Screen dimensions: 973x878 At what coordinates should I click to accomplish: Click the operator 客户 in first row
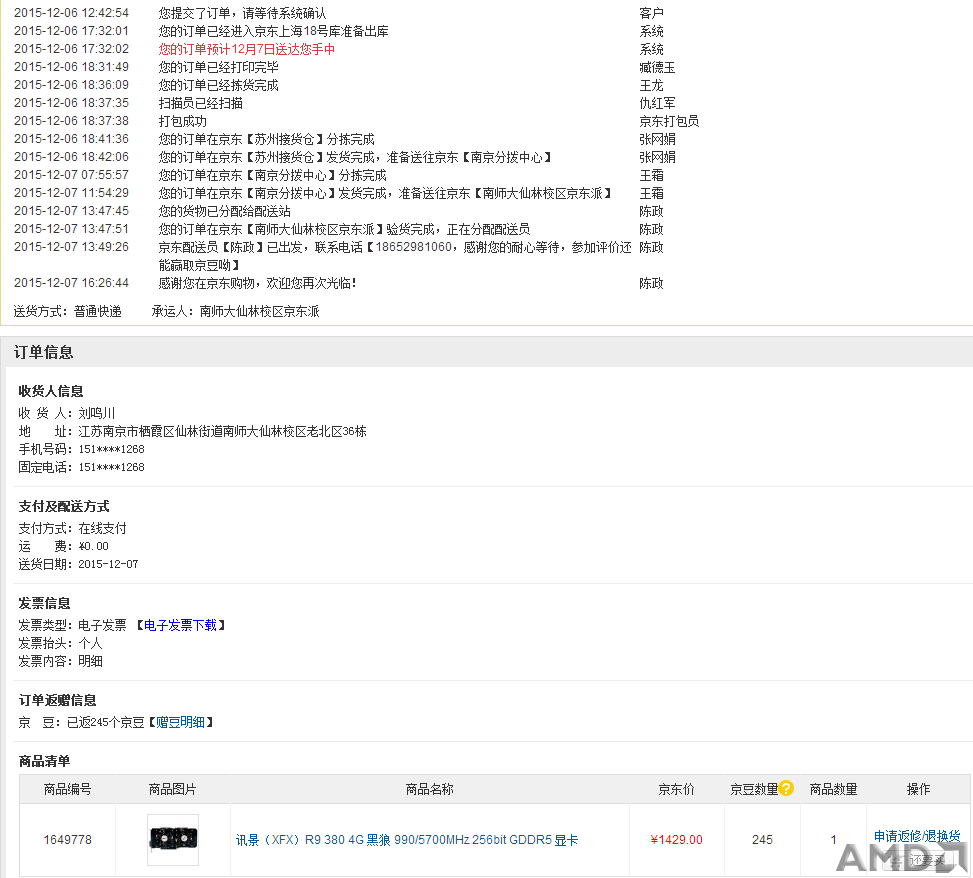click(x=651, y=13)
